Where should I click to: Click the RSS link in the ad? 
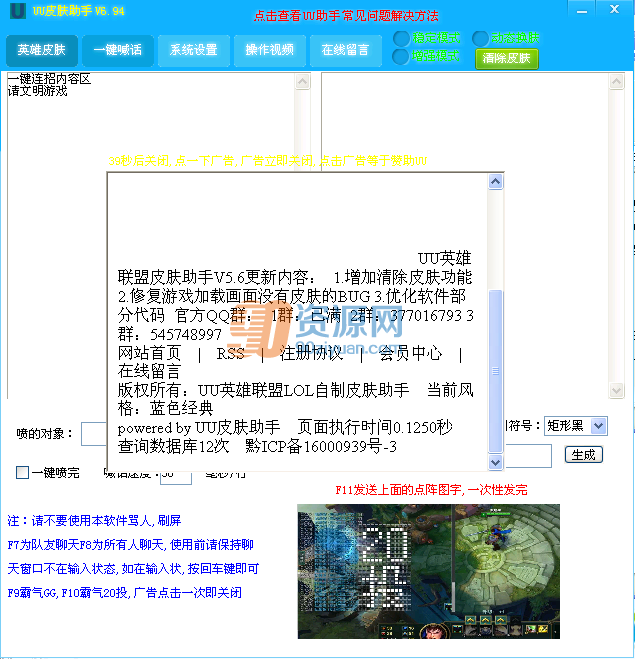[x=230, y=354]
